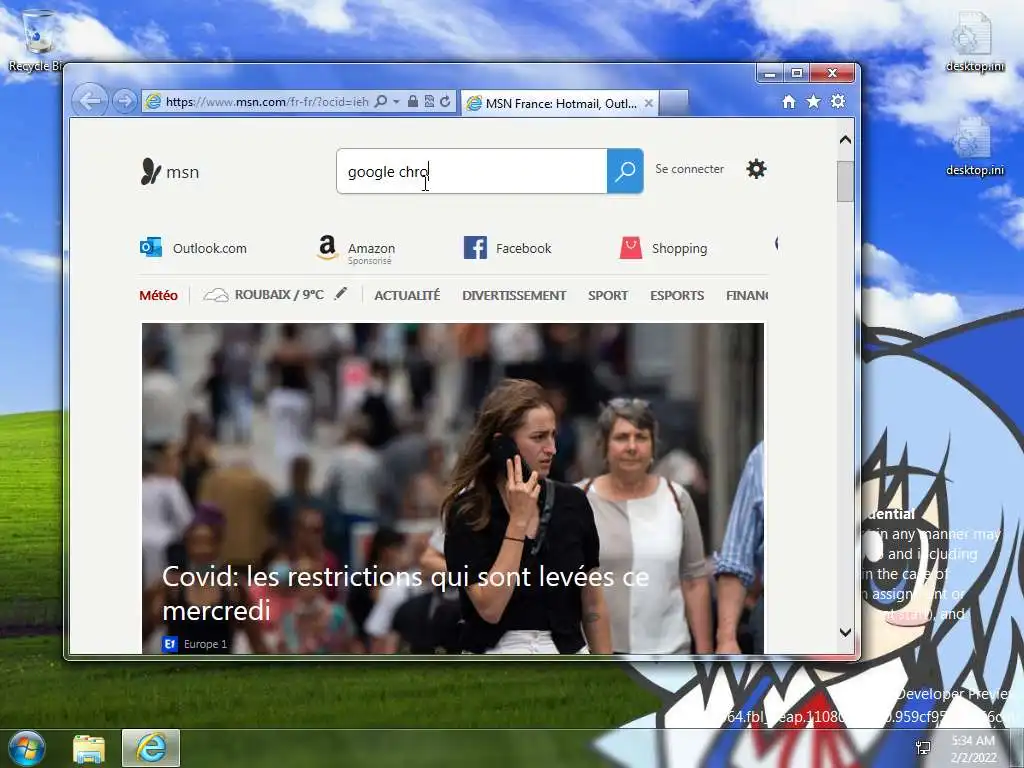Click the vertical scrollbar thumb

tap(845, 182)
